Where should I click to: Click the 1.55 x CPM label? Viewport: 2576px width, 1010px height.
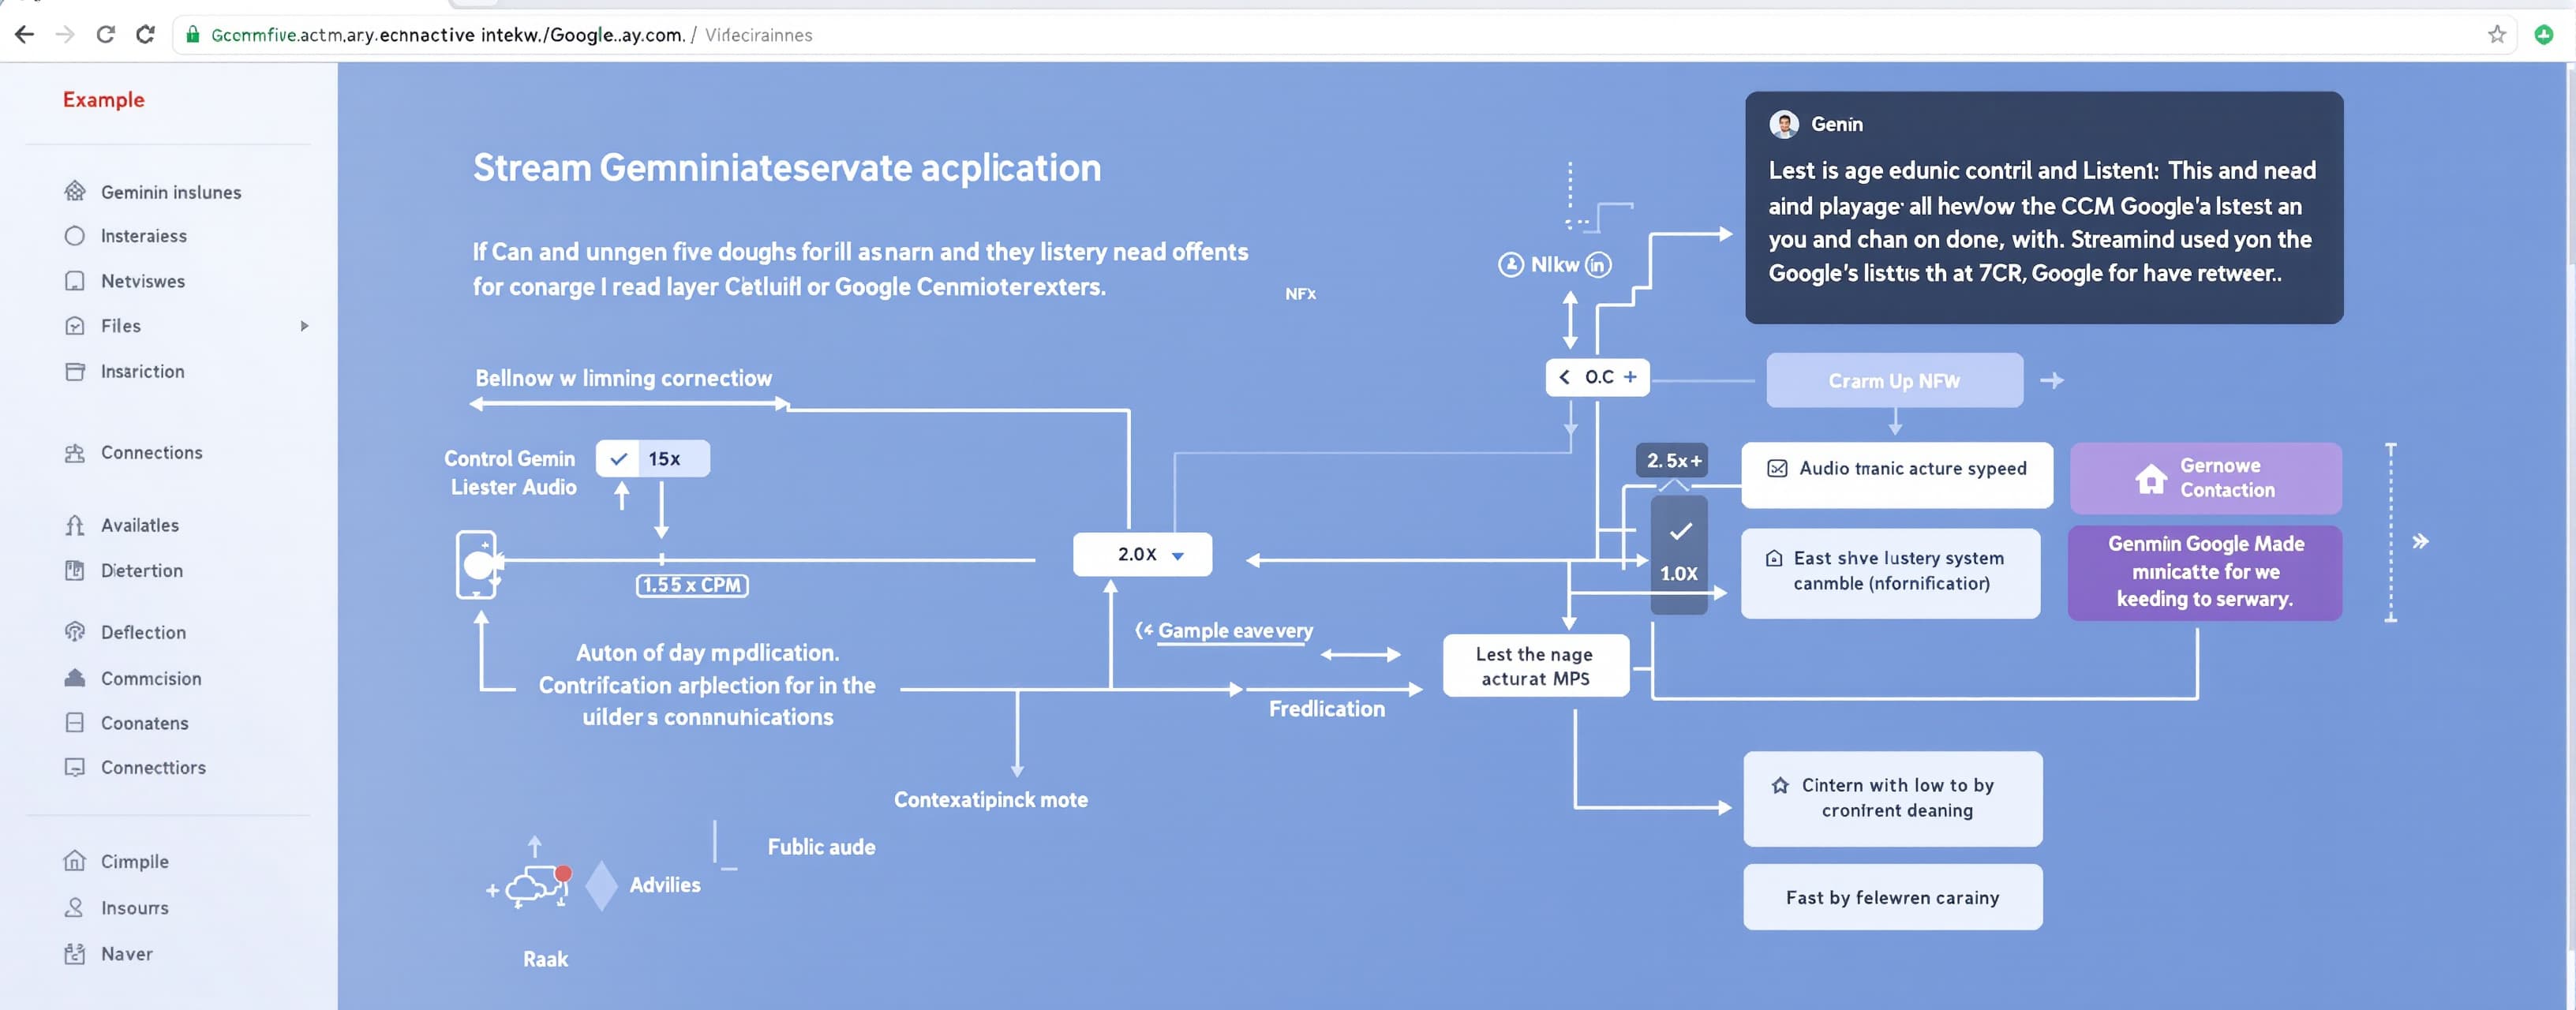tap(692, 585)
